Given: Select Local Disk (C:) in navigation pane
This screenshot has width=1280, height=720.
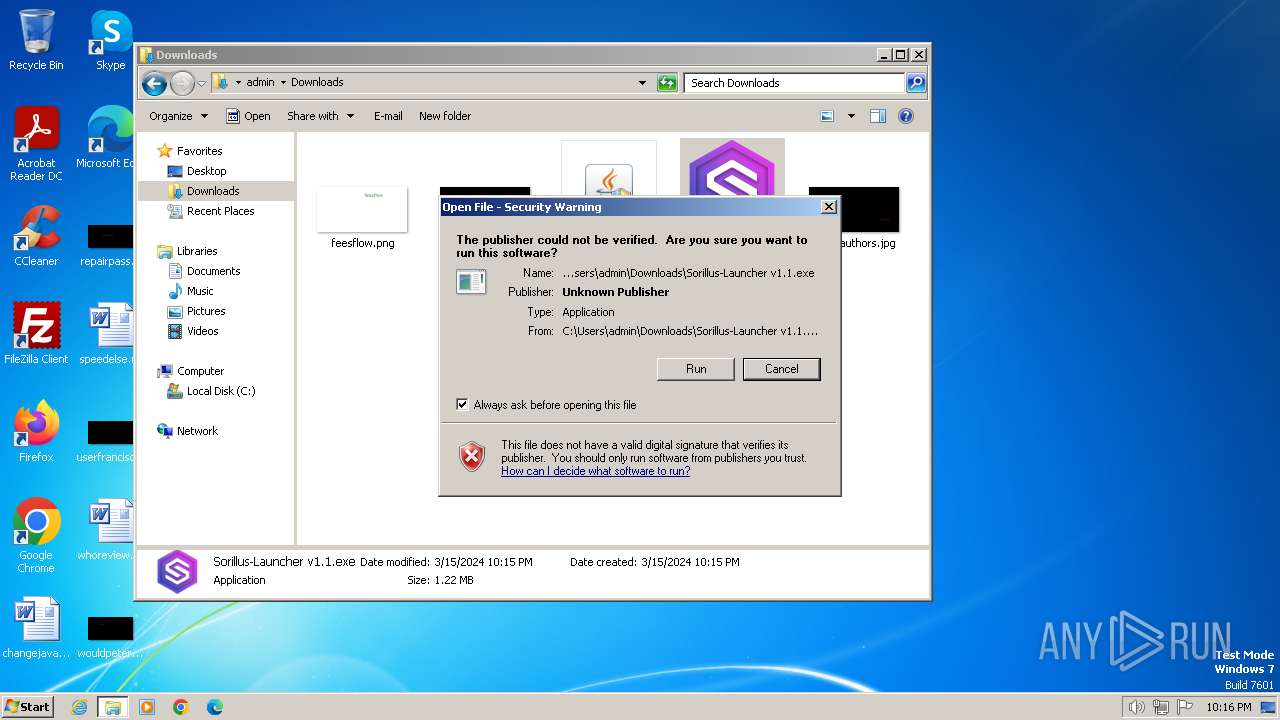Looking at the screenshot, I should (x=220, y=391).
